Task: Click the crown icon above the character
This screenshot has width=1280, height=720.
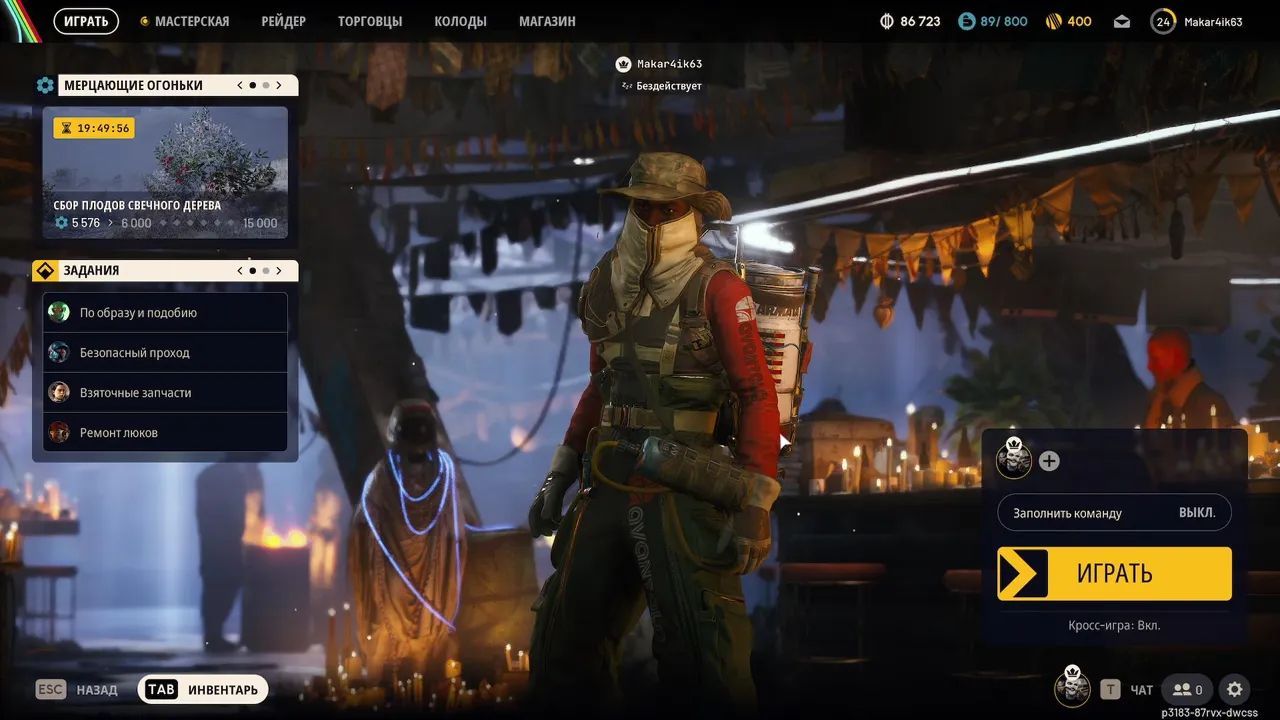Action: tap(625, 64)
